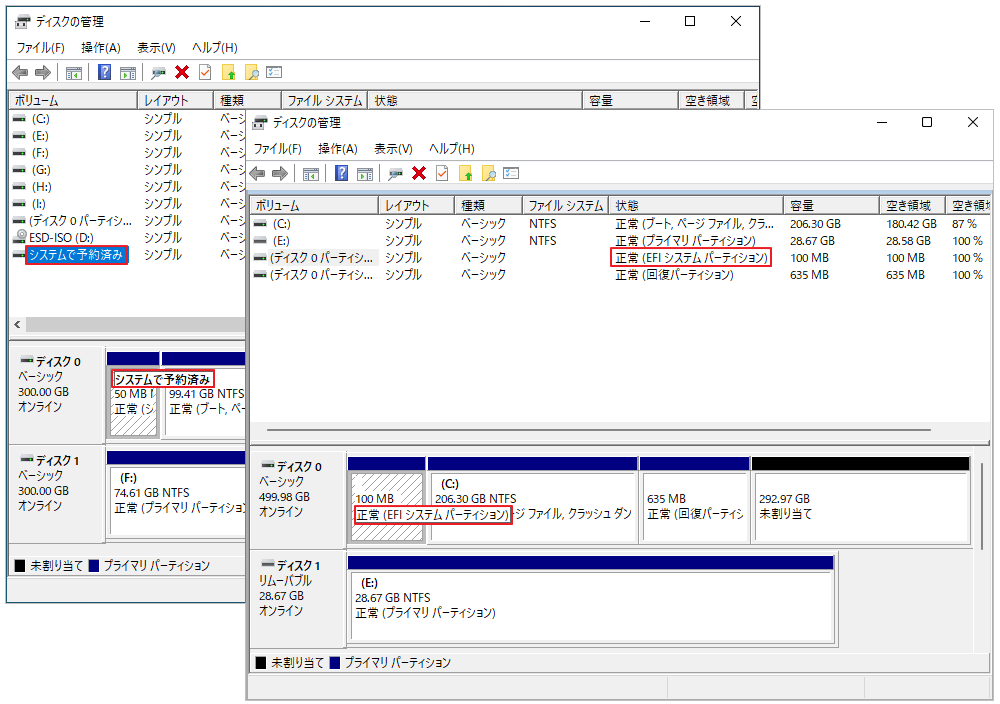1000x704 pixels.
Task: Open properties checkmark icon in front window toolbar
Action: 442,173
